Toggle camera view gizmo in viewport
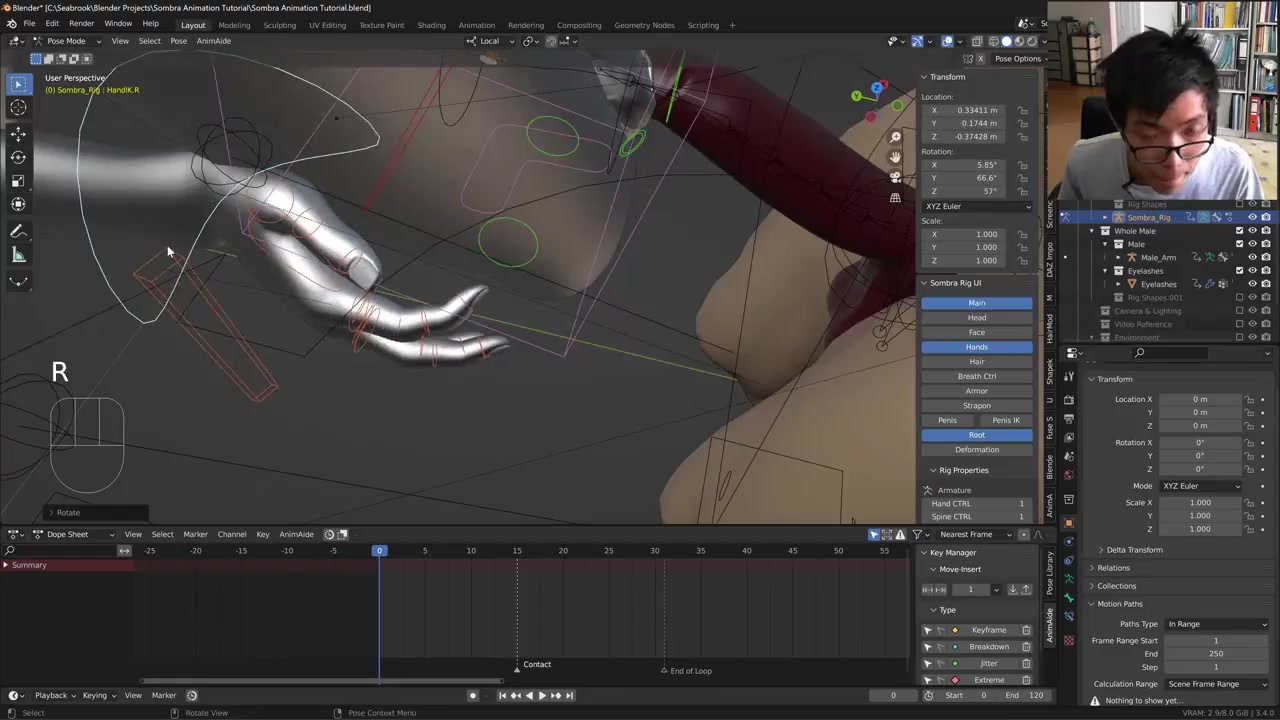This screenshot has height=720, width=1280. 895,177
